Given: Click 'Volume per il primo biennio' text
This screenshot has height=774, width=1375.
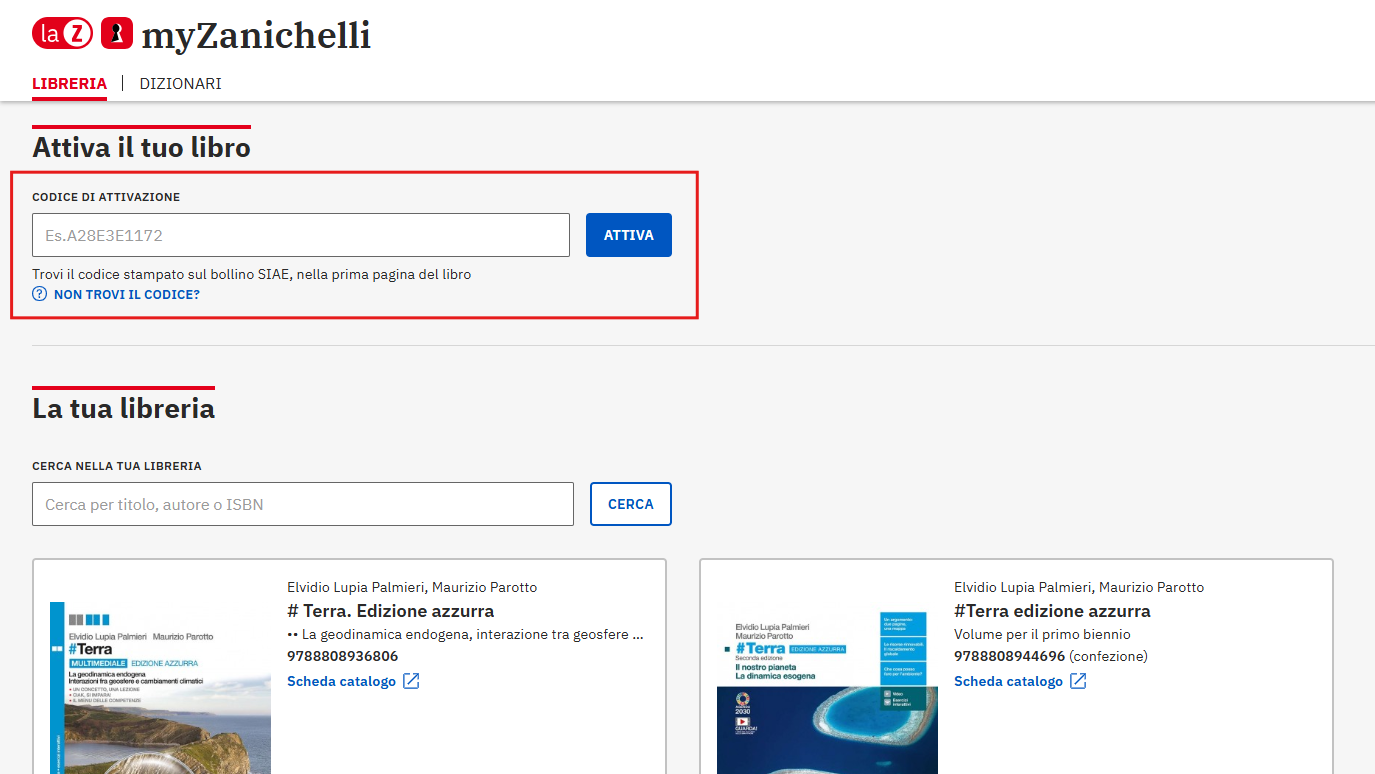Looking at the screenshot, I should click(x=1042, y=634).
